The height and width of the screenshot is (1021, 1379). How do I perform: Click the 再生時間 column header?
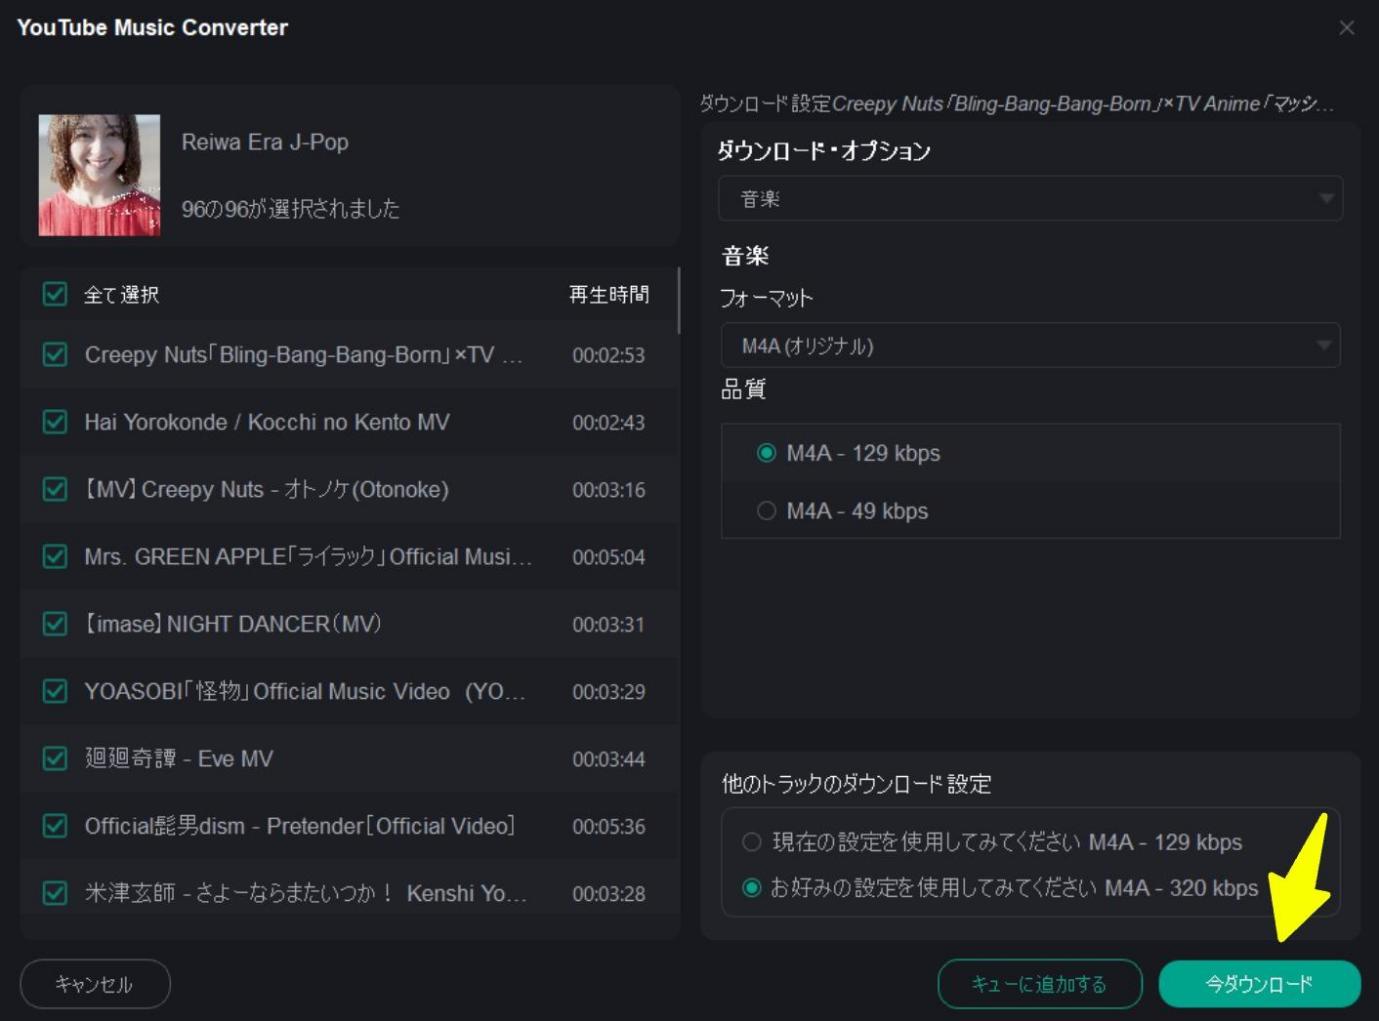[609, 294]
